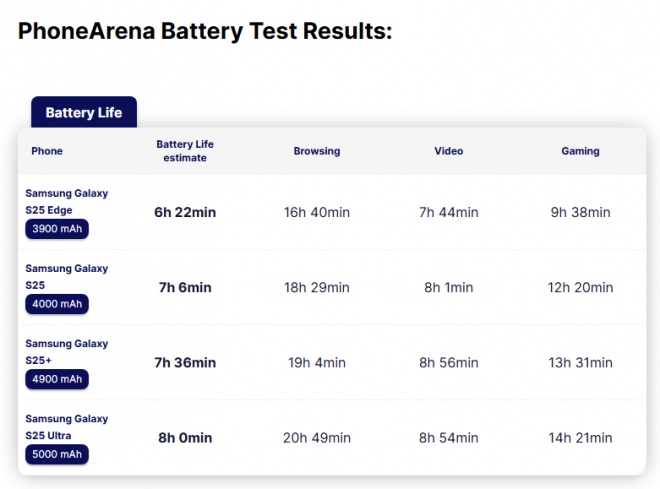This screenshot has width=660, height=489.
Task: Click the Browsing column header
Action: click(x=317, y=151)
